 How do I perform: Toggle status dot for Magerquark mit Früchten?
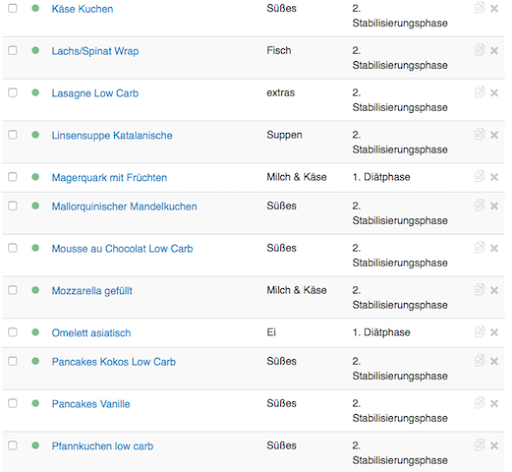coord(35,177)
